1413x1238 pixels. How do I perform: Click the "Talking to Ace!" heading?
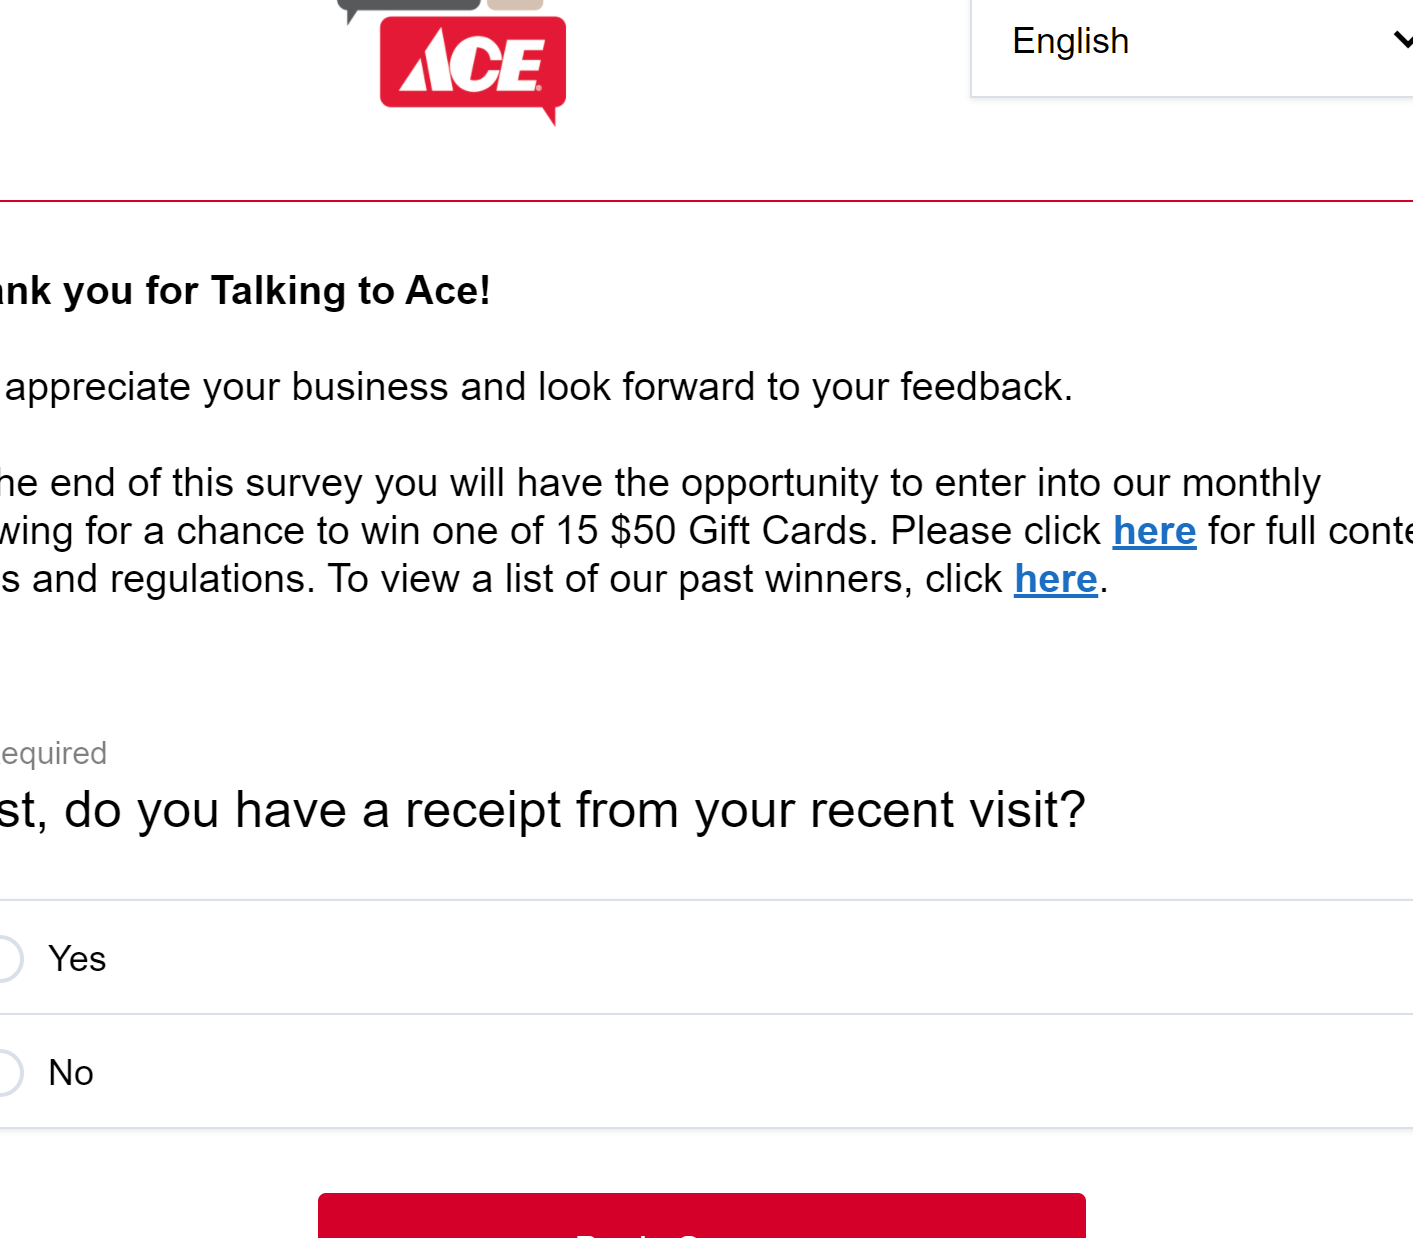click(x=350, y=291)
